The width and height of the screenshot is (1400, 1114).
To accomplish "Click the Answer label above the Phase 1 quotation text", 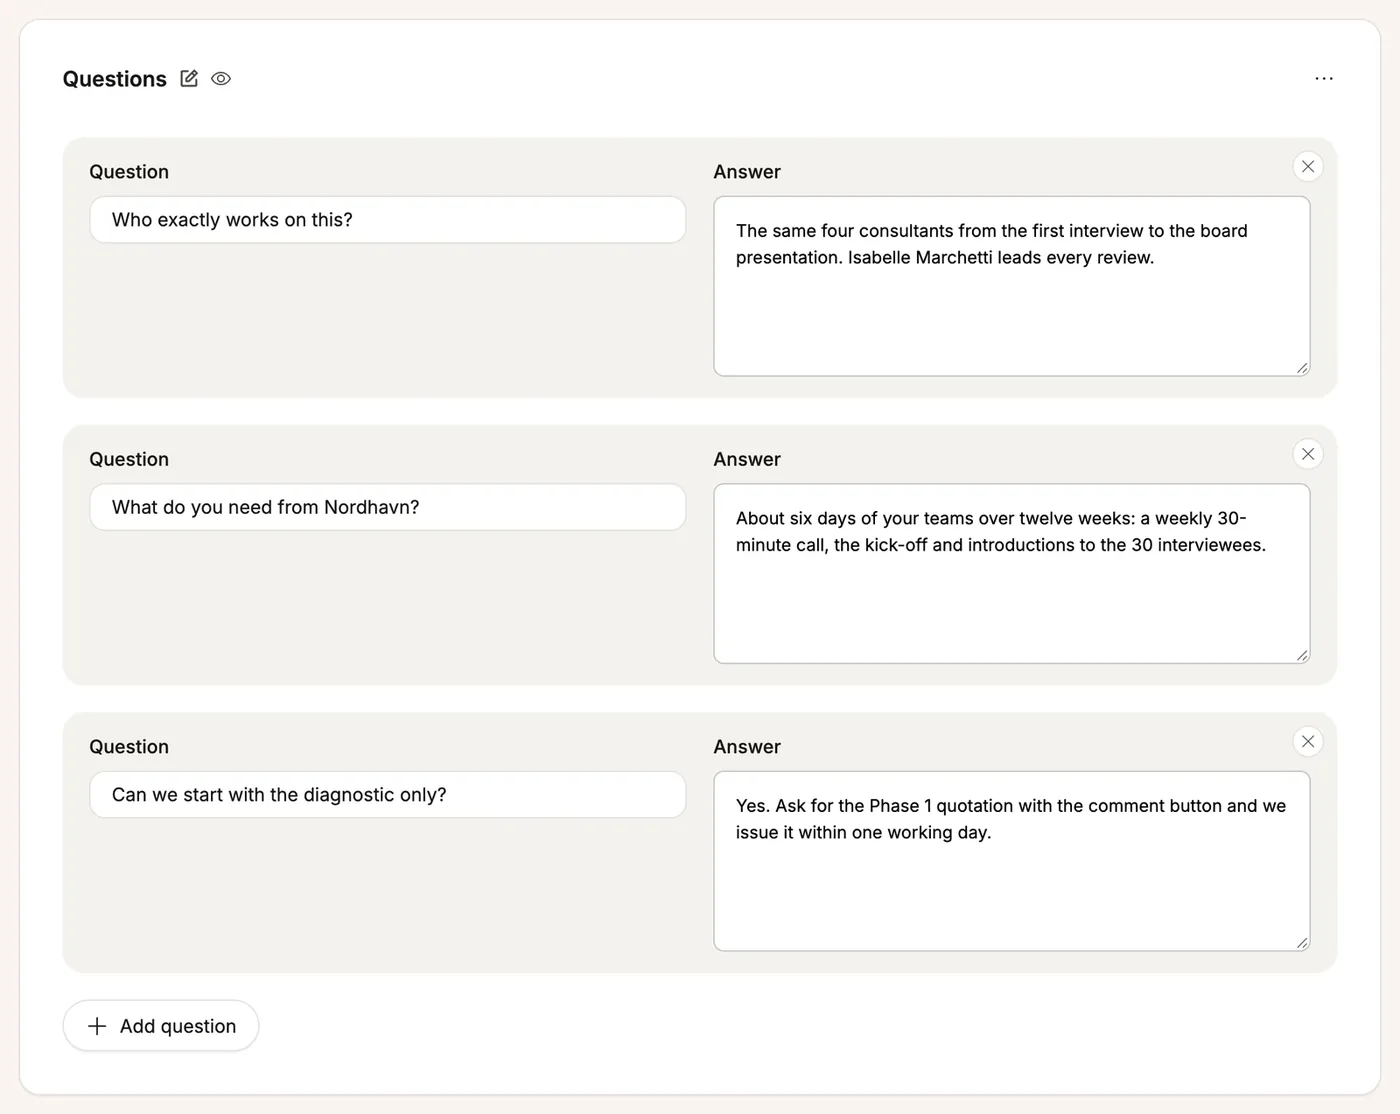I will pyautogui.click(x=747, y=747).
